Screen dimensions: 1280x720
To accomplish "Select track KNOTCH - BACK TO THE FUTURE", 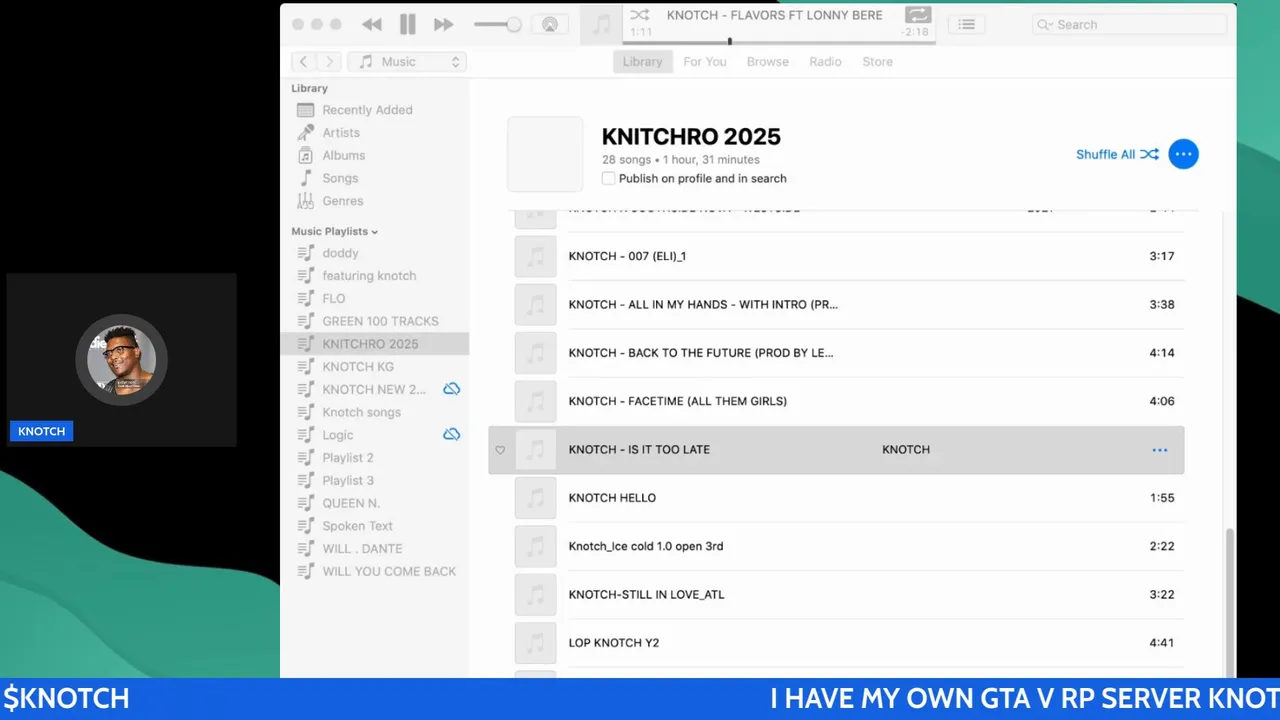I will pos(836,353).
